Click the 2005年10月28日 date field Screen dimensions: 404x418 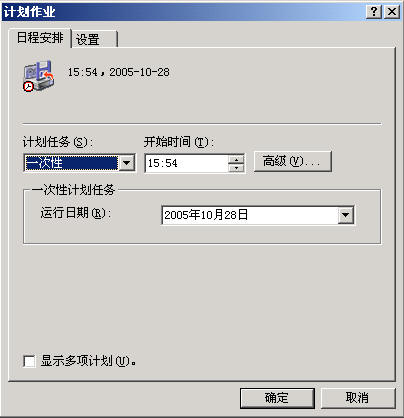point(250,215)
